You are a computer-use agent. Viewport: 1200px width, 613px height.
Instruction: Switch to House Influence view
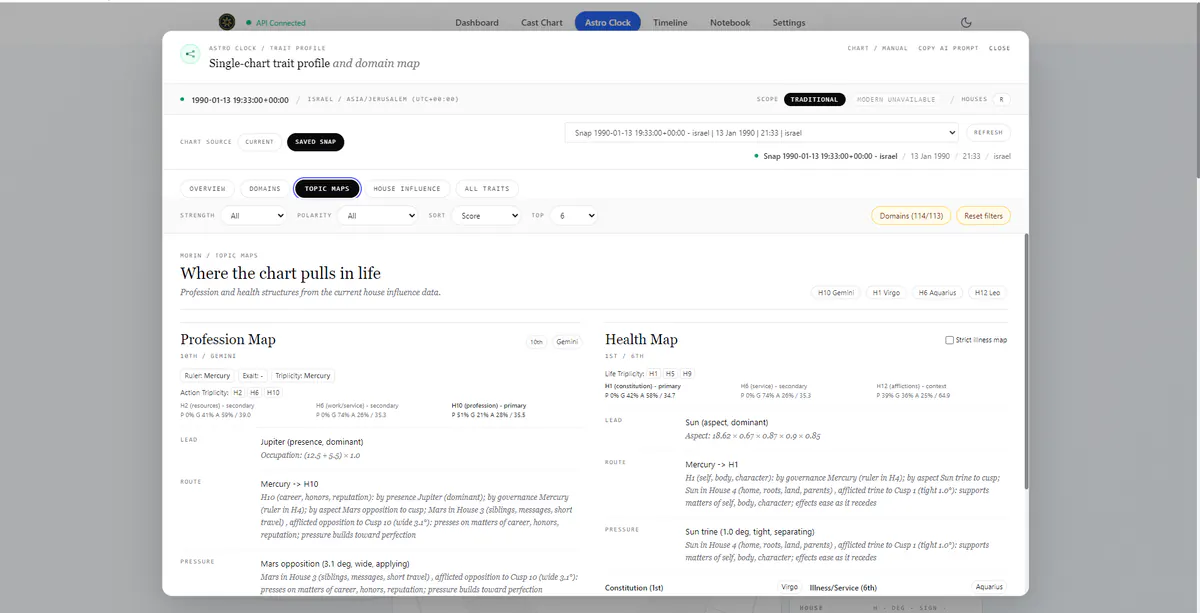[407, 188]
